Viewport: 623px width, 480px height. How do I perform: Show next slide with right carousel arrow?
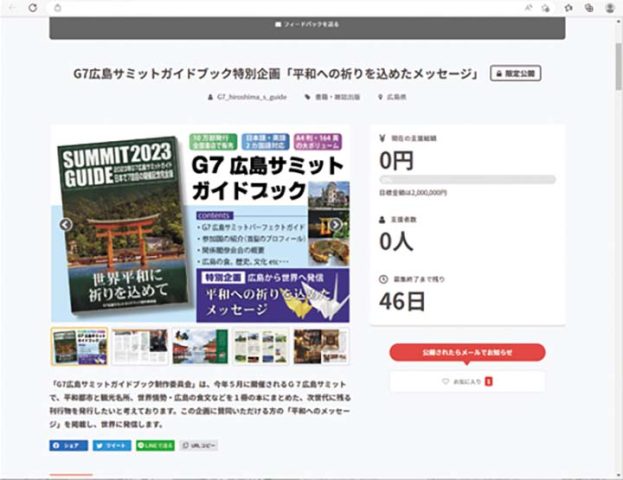tap(336, 225)
